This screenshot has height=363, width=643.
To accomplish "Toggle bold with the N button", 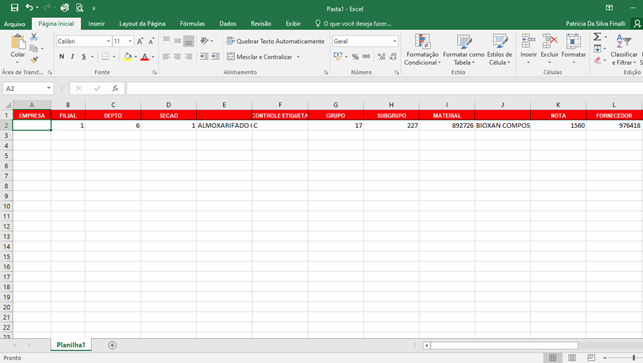I will point(62,57).
